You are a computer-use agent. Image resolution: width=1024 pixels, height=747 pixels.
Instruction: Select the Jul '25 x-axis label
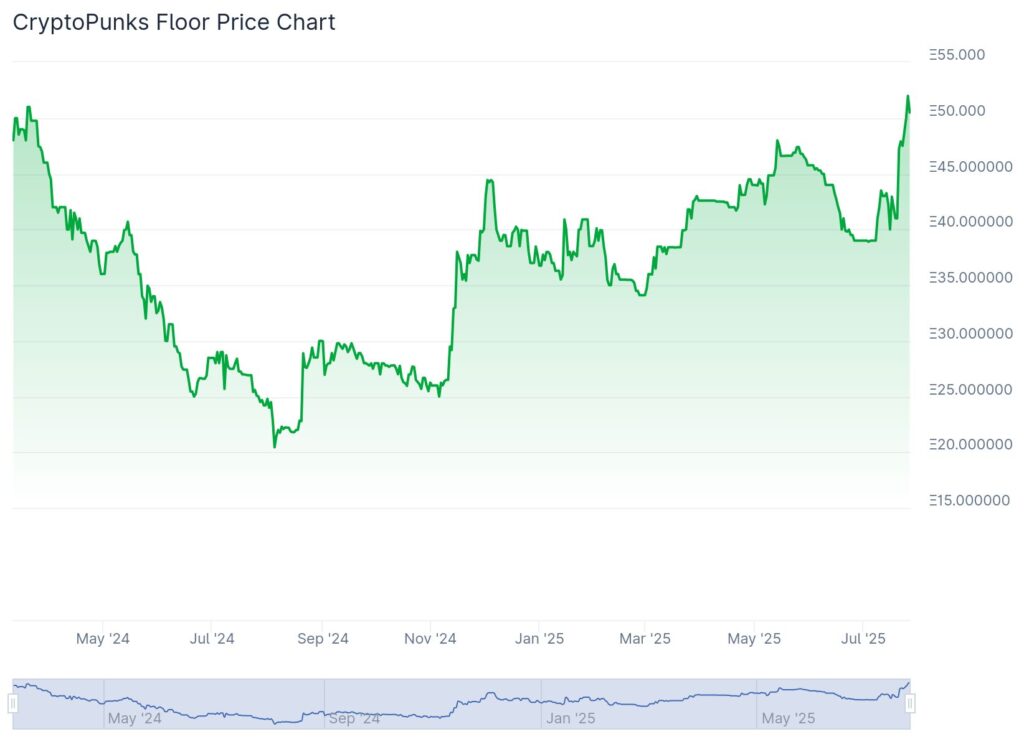(863, 639)
